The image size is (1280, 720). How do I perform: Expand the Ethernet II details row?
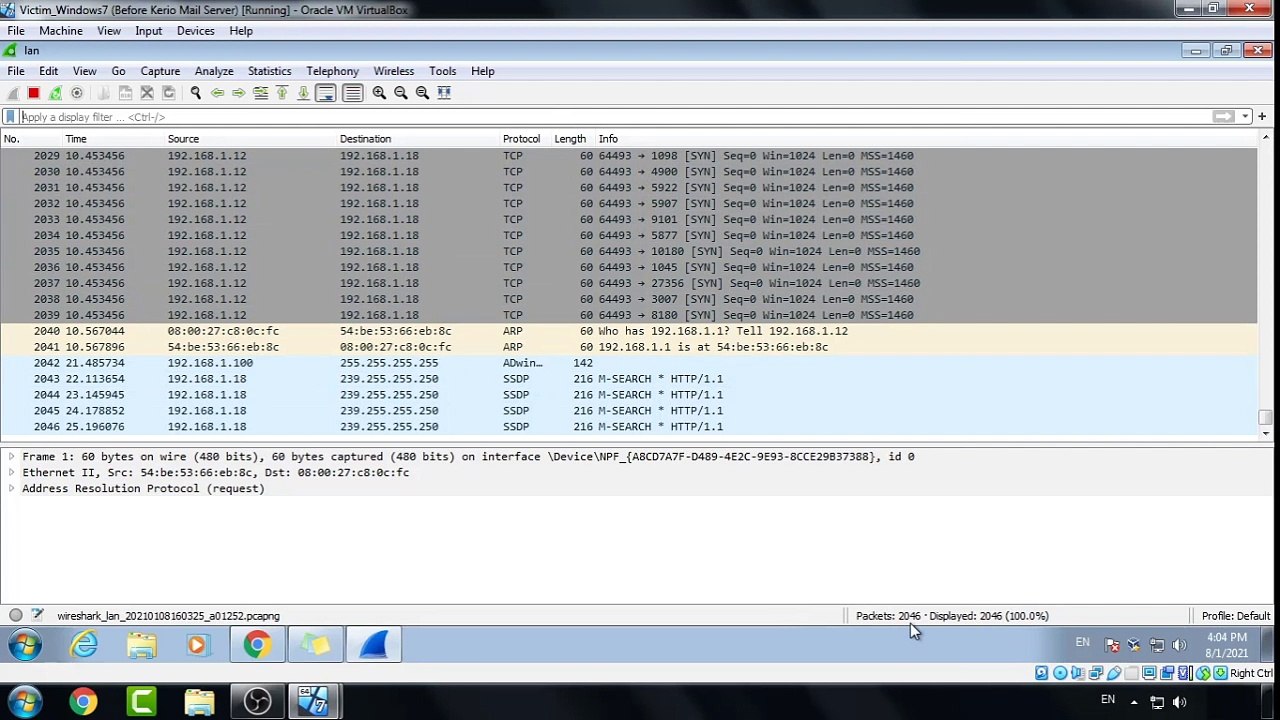(x=11, y=473)
